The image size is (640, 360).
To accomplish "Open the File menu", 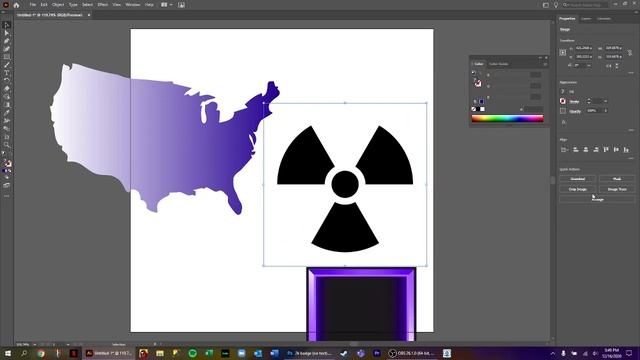I will (33, 4).
